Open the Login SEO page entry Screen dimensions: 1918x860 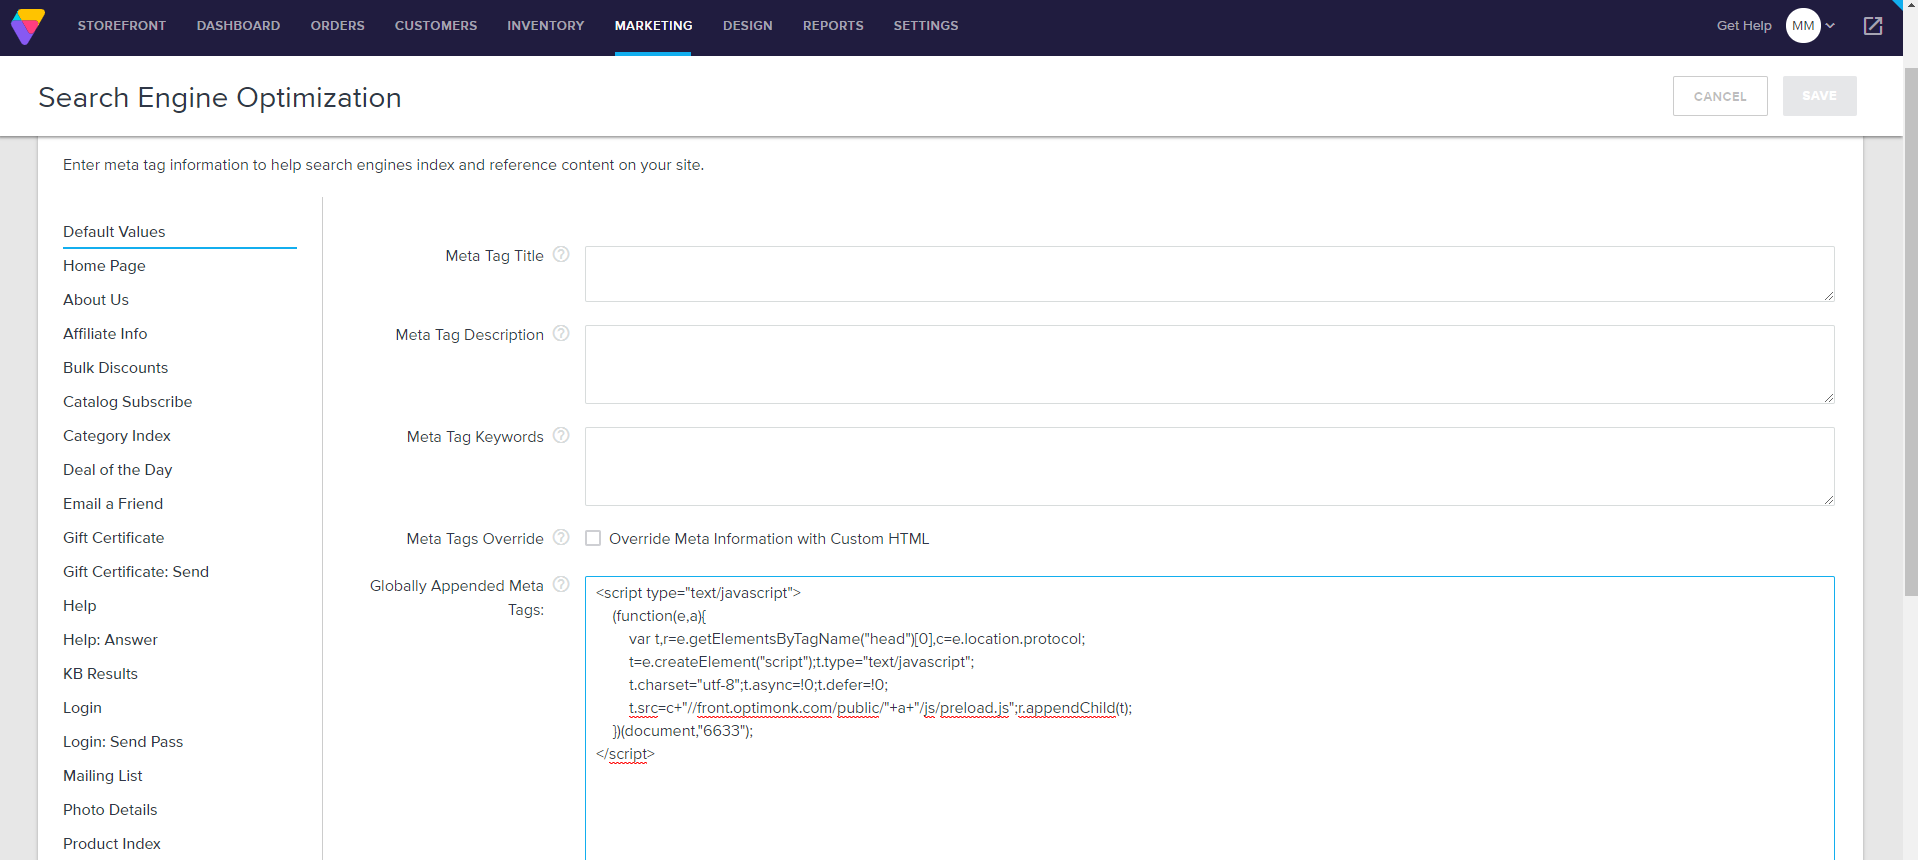(x=82, y=708)
